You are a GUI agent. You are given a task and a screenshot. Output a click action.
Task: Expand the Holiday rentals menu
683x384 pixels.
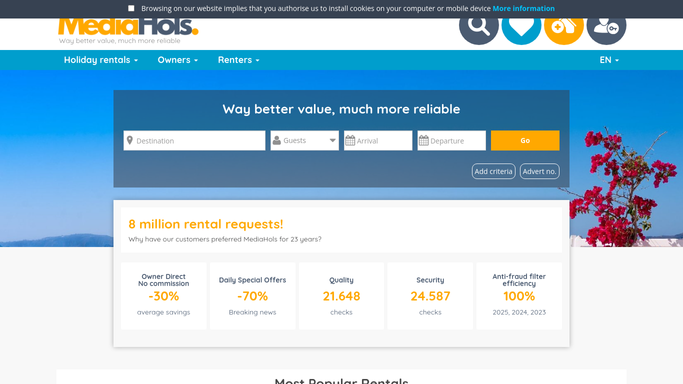(101, 60)
